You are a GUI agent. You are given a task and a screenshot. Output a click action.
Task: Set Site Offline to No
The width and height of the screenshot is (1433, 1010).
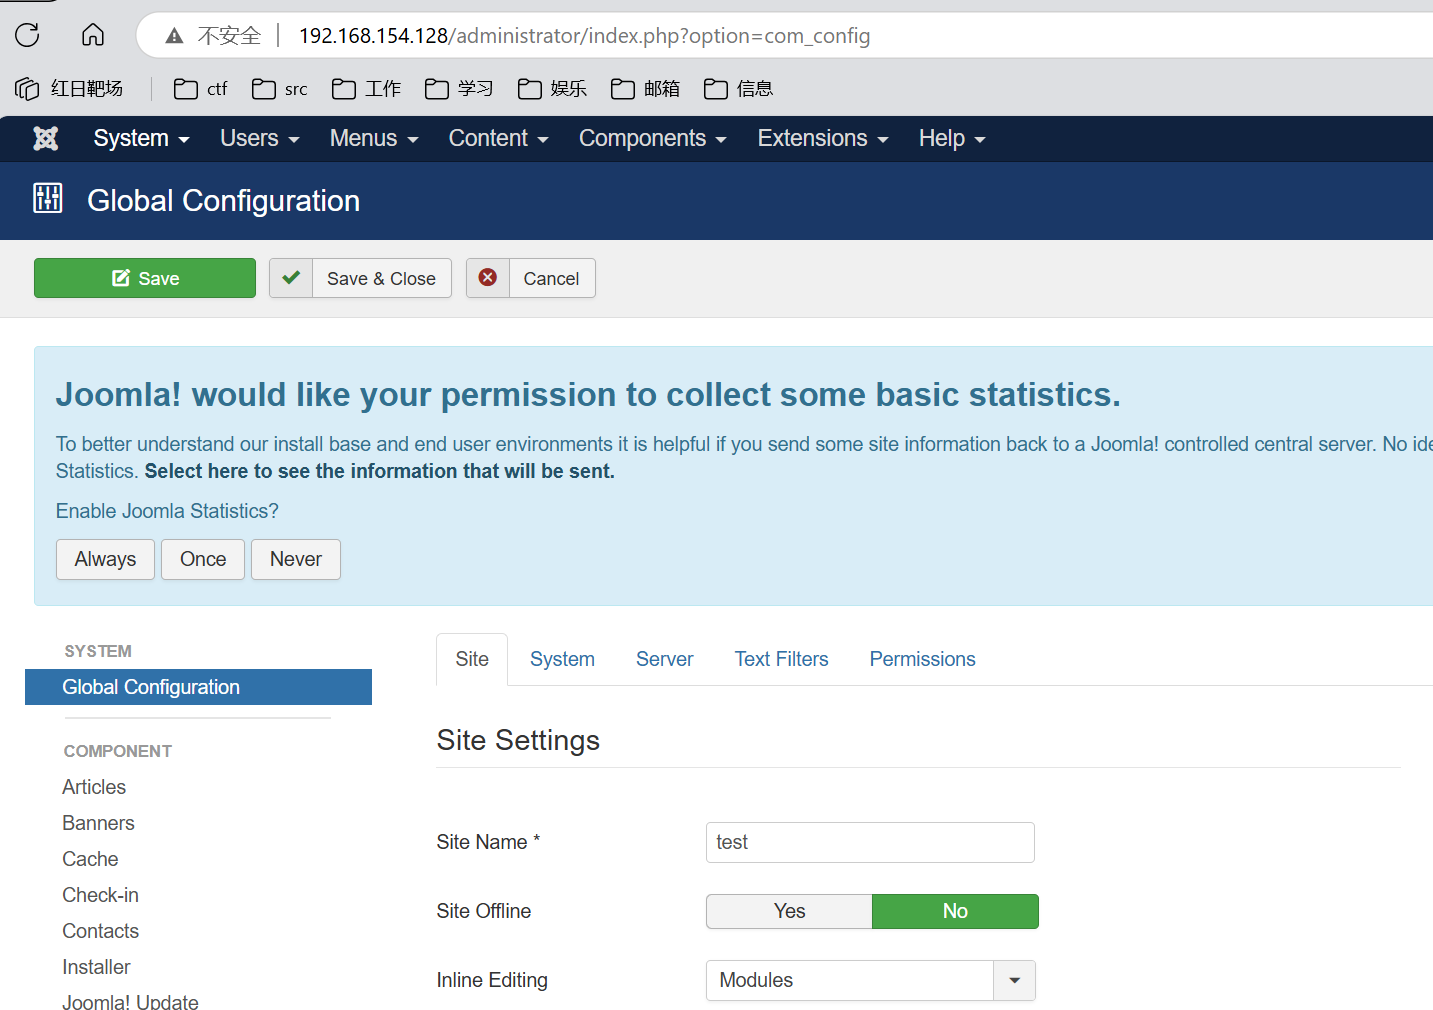pos(955,911)
